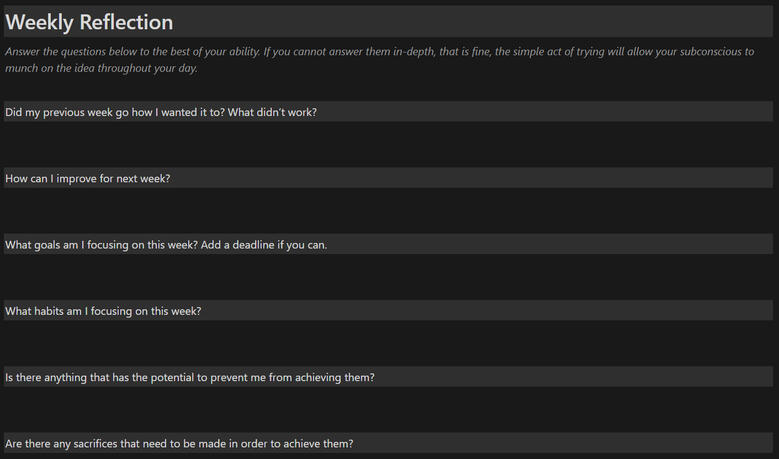
Task: Select the "How can I improve for next week?" heading
Action: click(88, 178)
